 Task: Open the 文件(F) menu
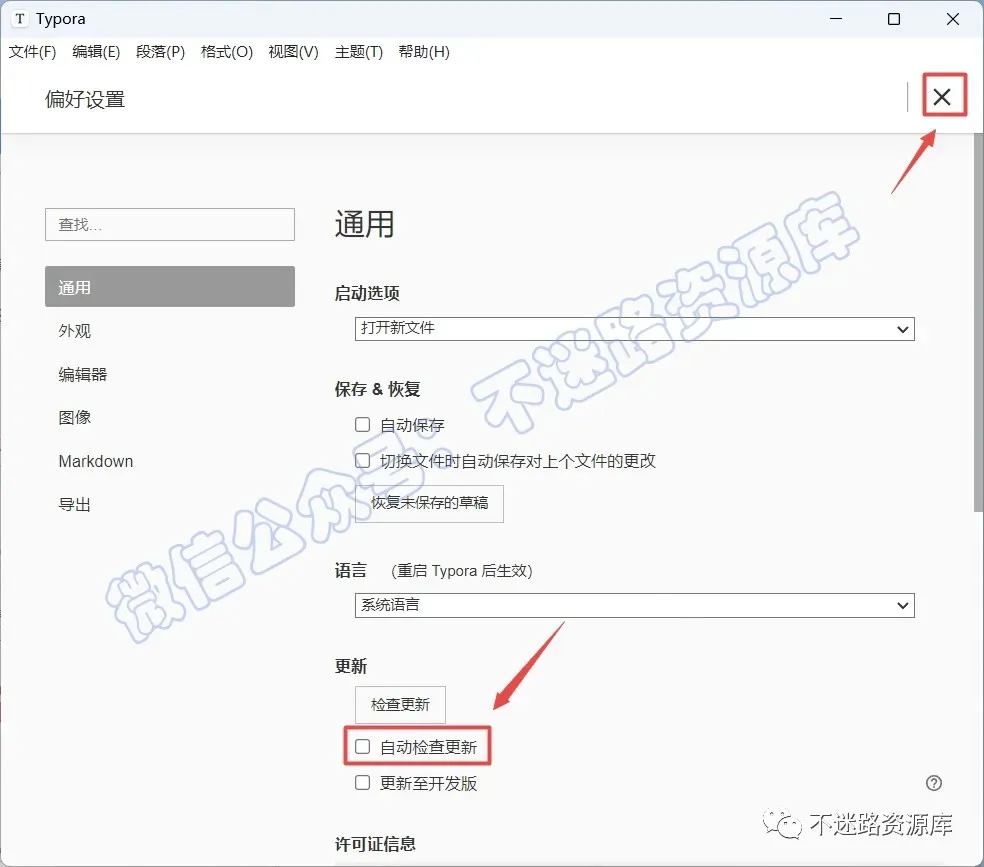[x=32, y=52]
